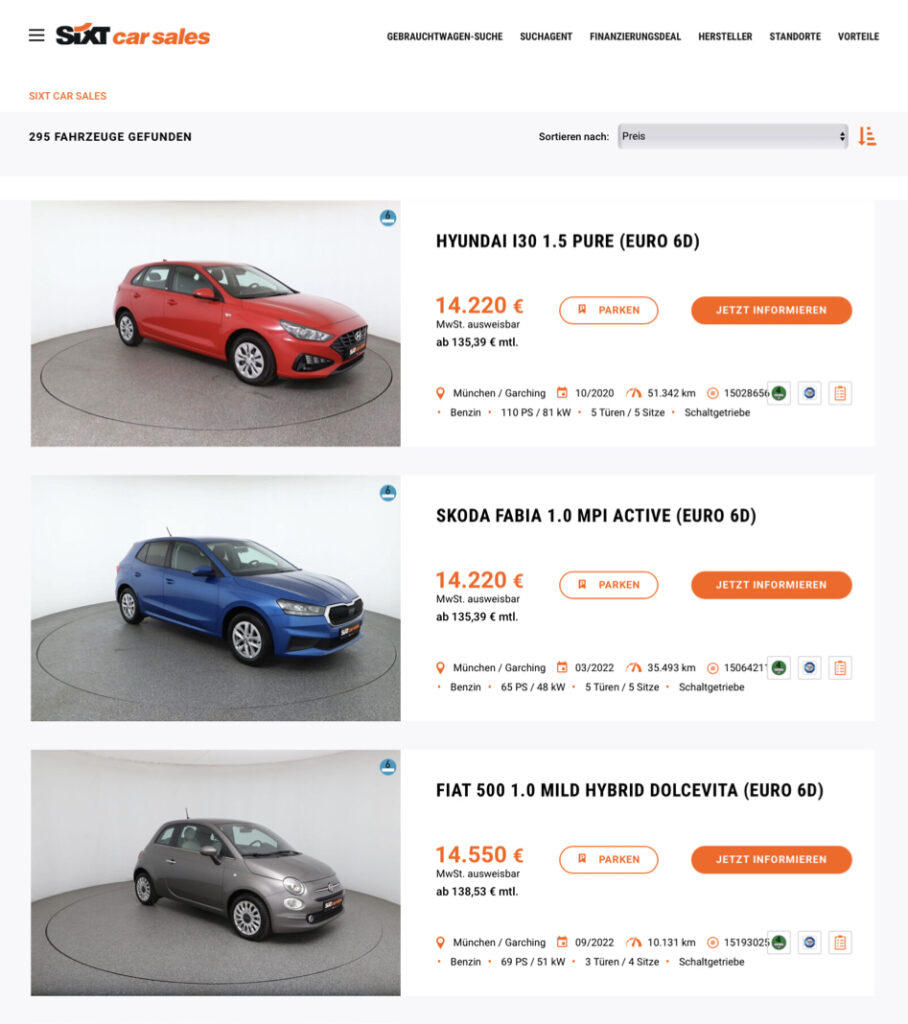Open the orange checklist icon for Skoda Fabia
Image resolution: width=908 pixels, height=1024 pixels.
840,668
